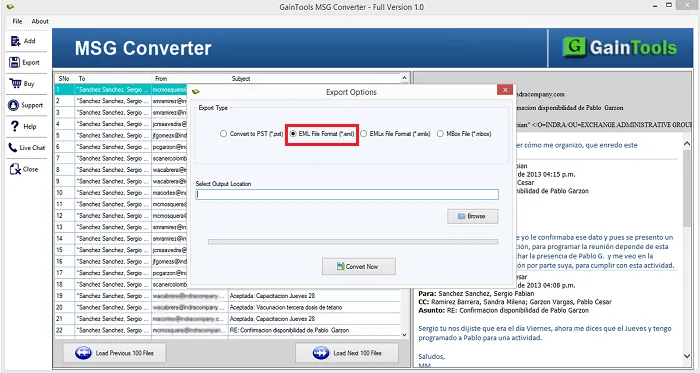Click the Asunto line in preview
This screenshot has height=373, width=700.
click(504, 310)
